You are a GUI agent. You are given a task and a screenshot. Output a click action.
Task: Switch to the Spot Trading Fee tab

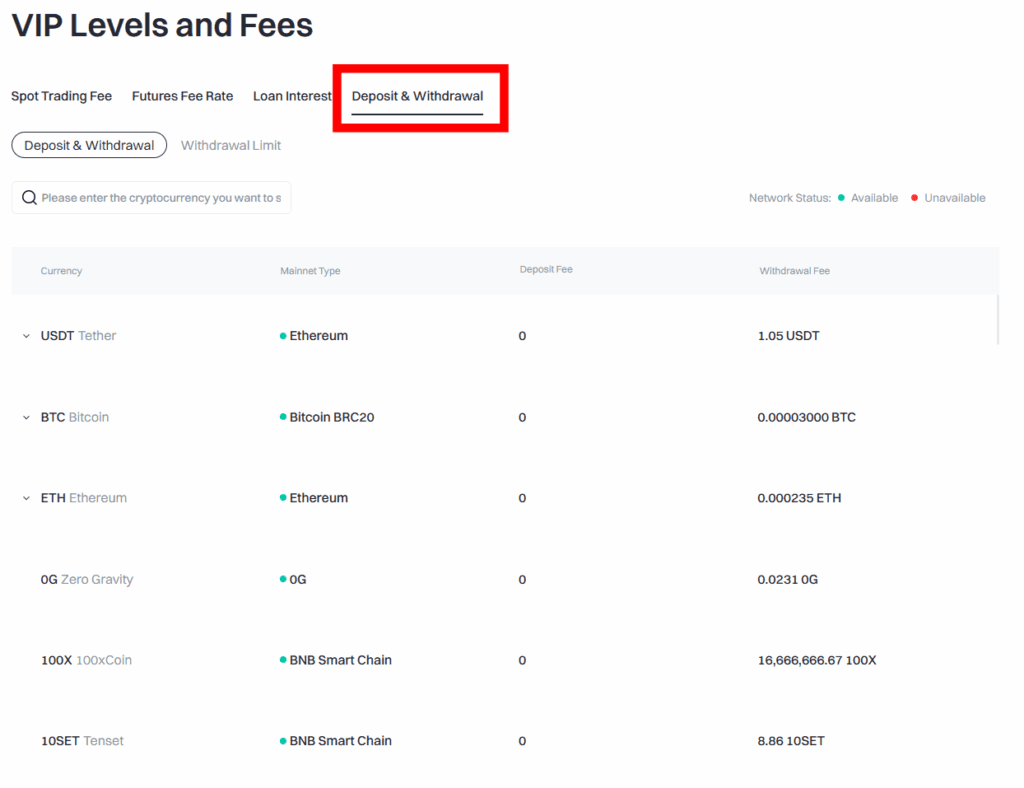[x=61, y=96]
